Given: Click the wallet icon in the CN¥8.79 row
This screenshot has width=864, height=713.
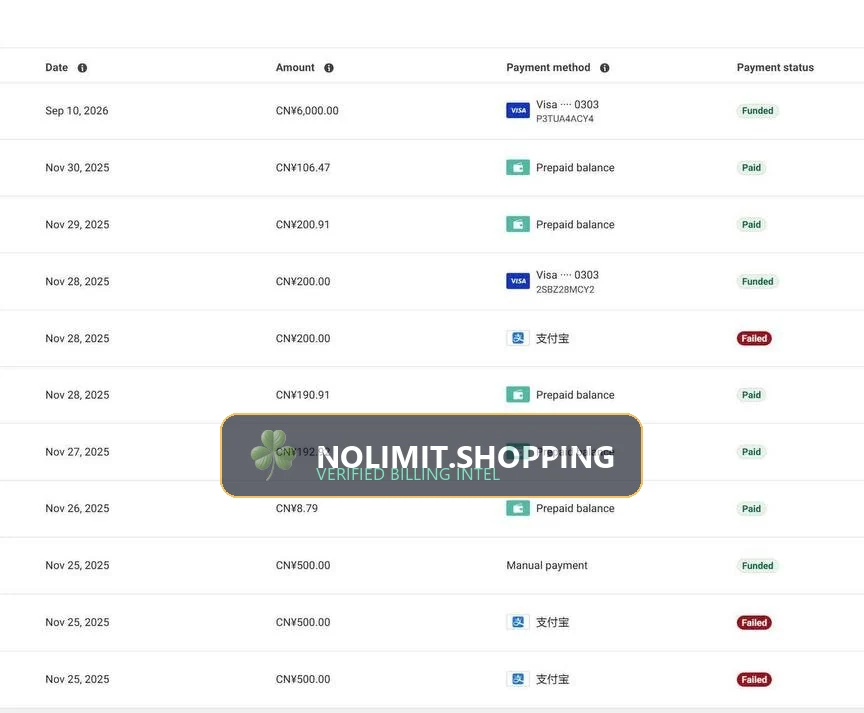Looking at the screenshot, I should point(518,508).
